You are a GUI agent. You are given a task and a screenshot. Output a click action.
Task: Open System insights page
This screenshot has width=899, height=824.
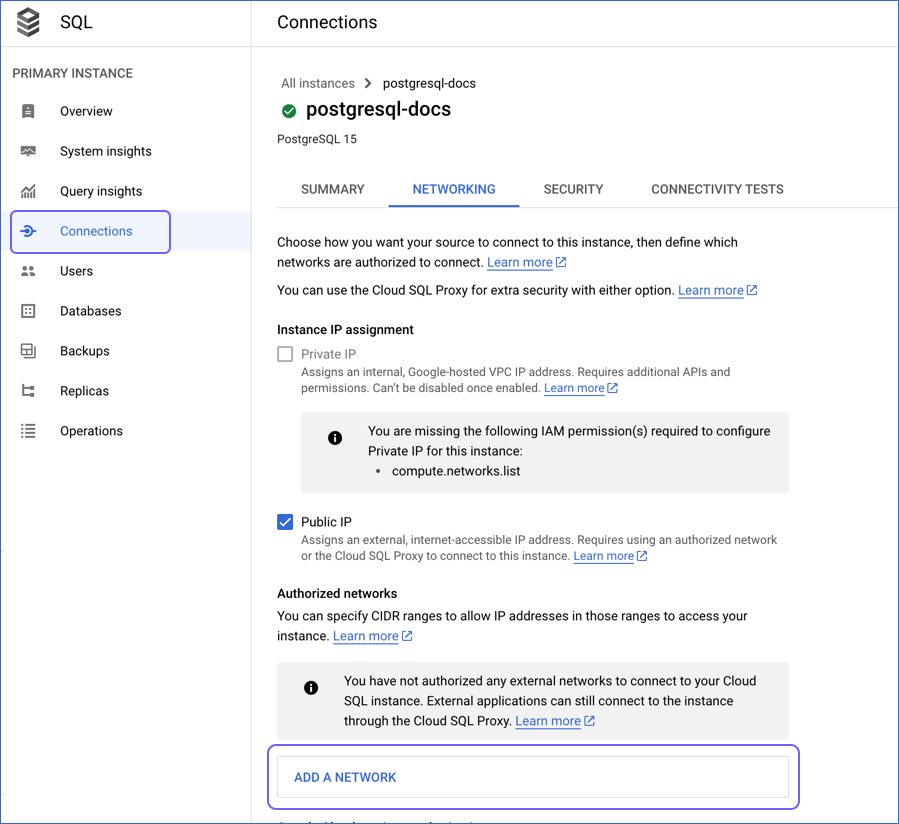click(106, 151)
